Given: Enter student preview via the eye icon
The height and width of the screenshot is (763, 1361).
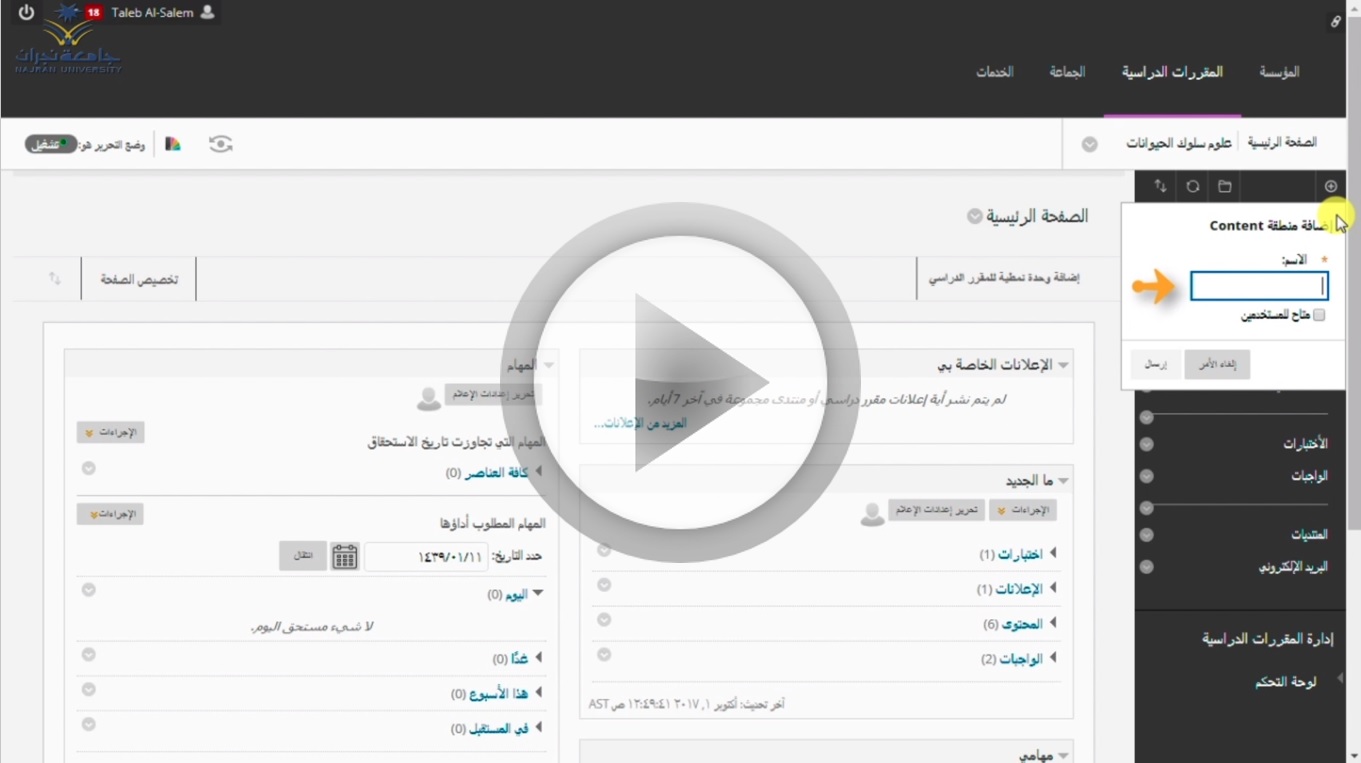Looking at the screenshot, I should [x=220, y=144].
